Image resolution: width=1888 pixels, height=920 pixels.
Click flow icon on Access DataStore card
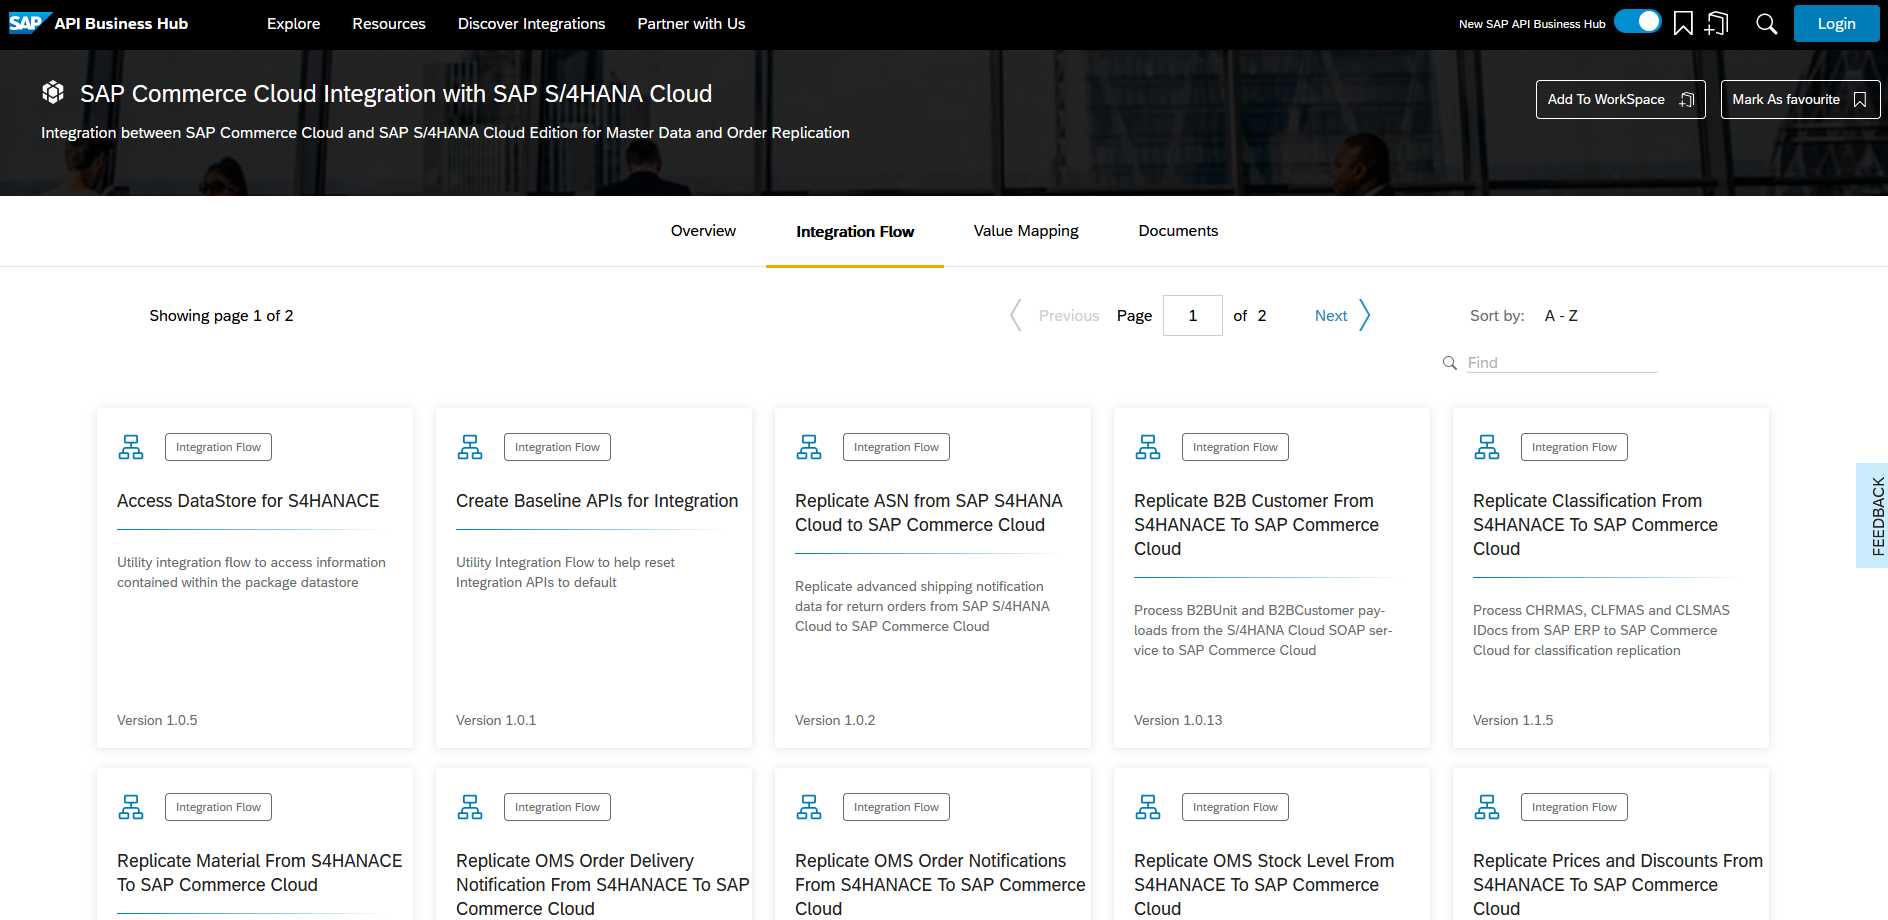pyautogui.click(x=131, y=447)
